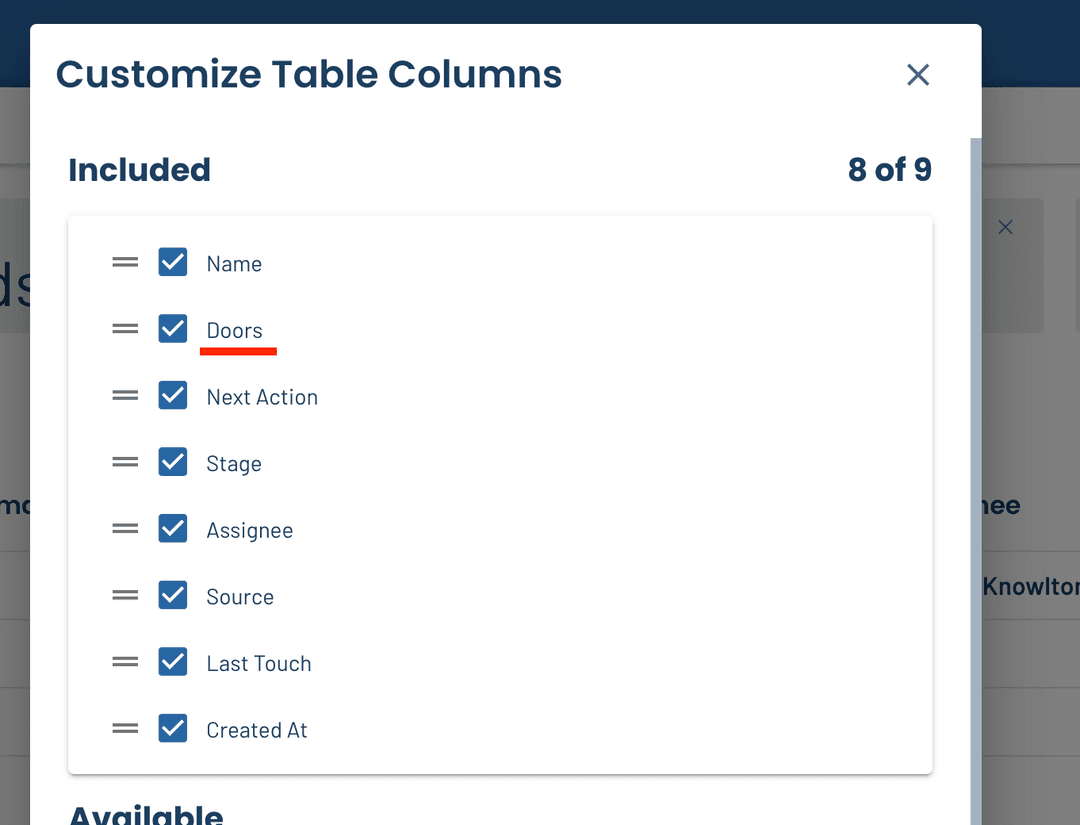Uncheck the Doors column checkbox
Image resolution: width=1080 pixels, height=825 pixels.
tap(173, 329)
